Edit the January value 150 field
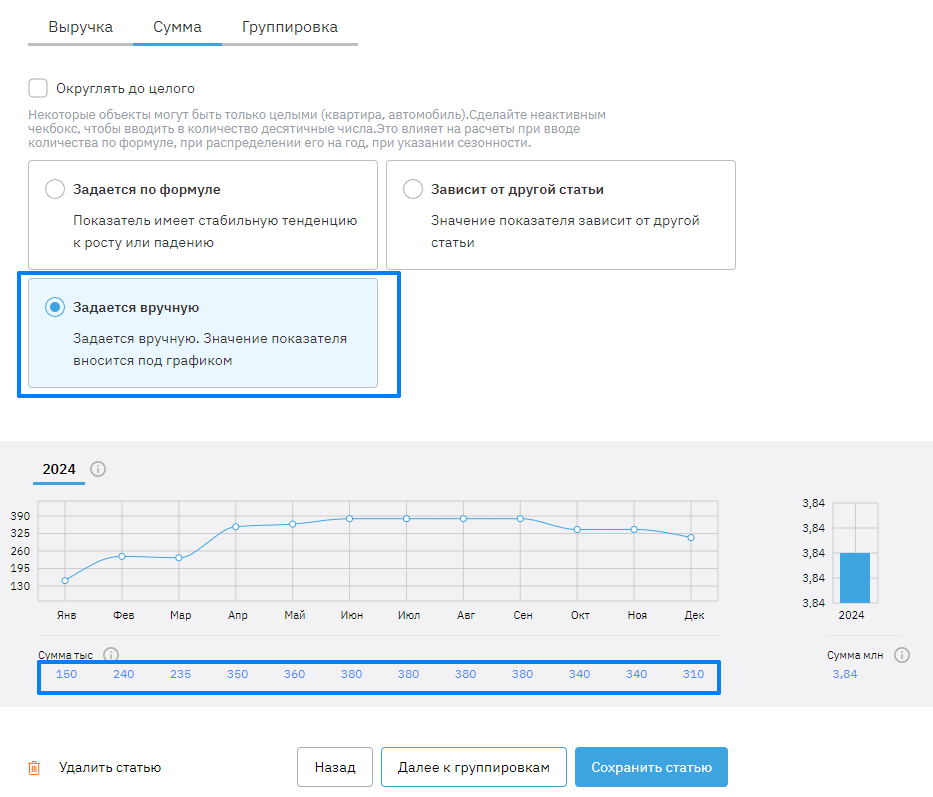Screen dimensions: 933x797 66,674
